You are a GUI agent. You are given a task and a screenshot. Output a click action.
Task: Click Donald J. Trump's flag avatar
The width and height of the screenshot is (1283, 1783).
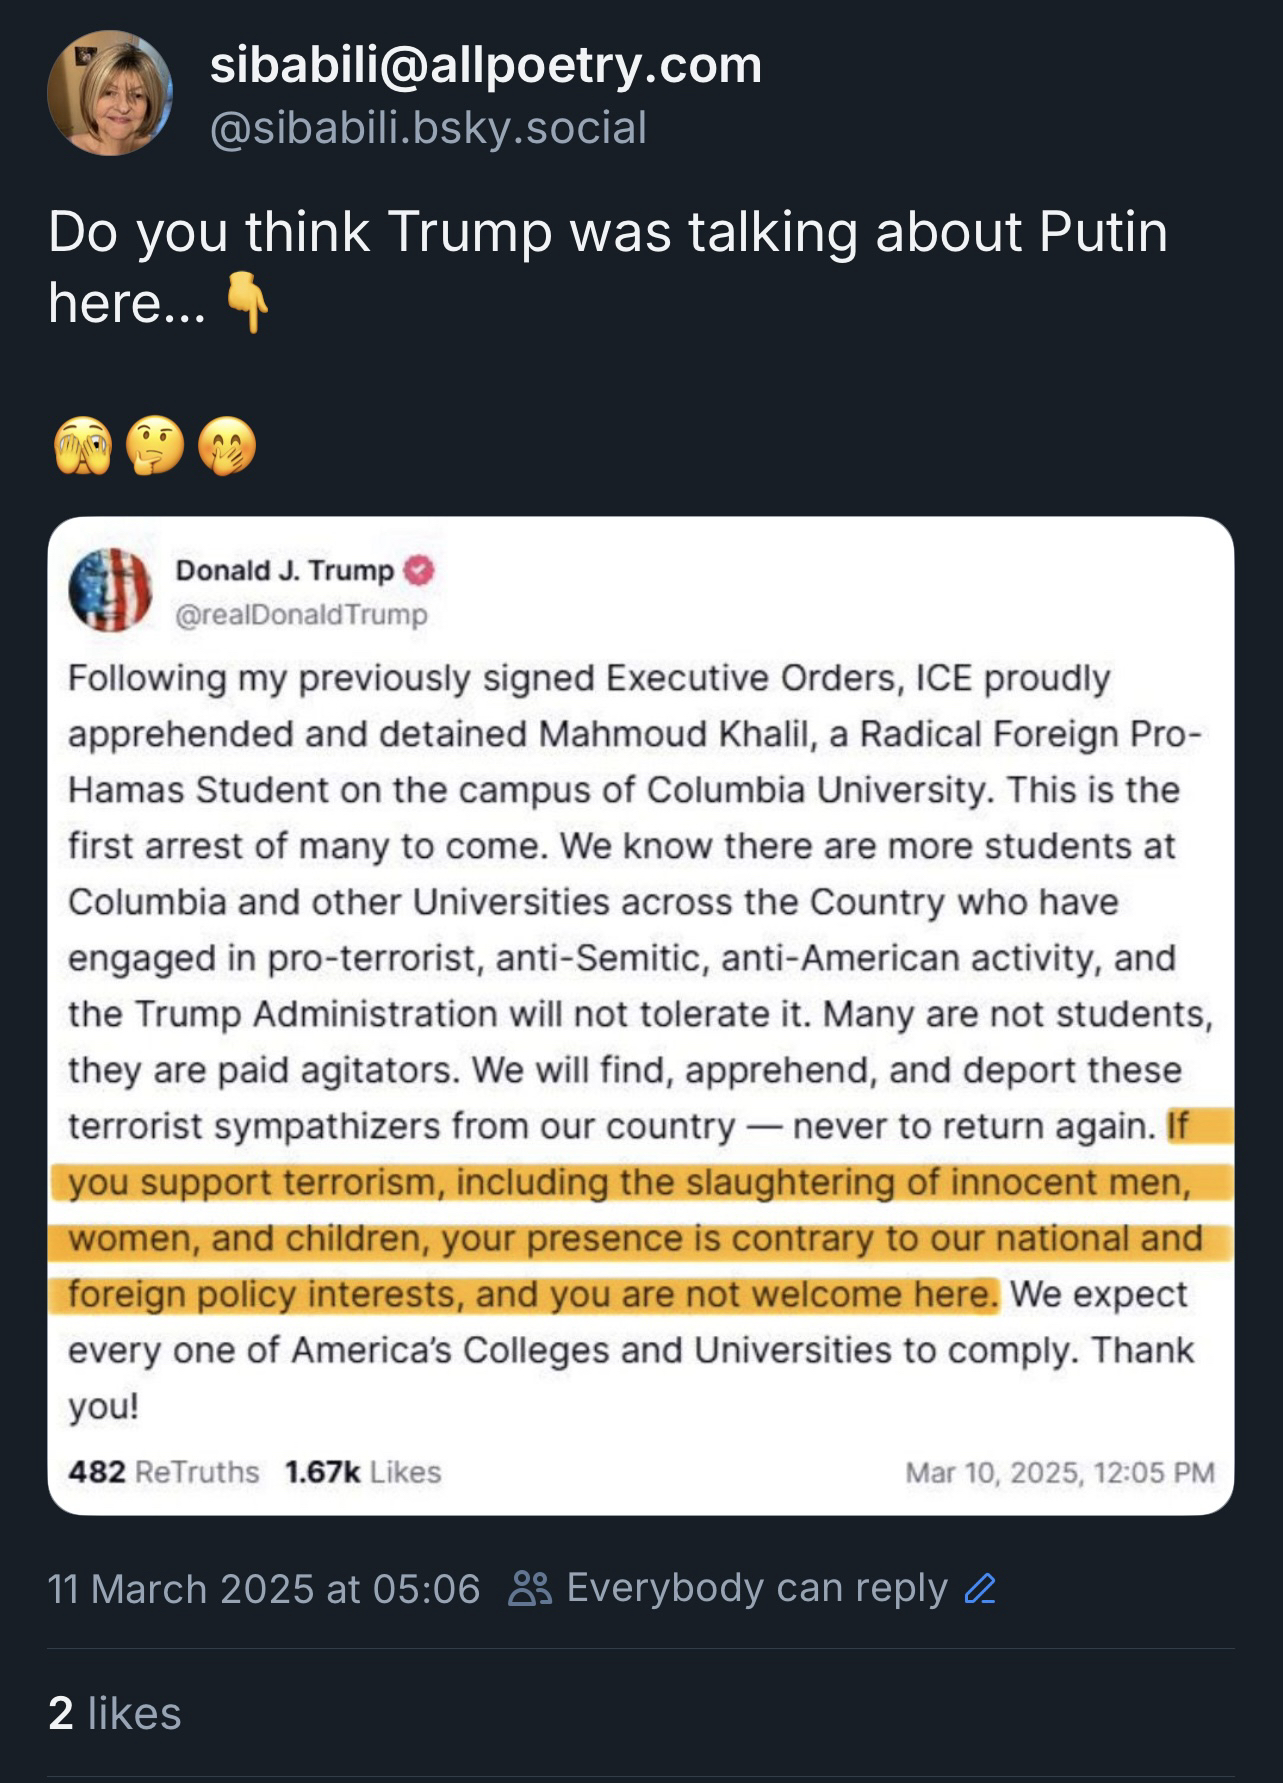pyautogui.click(x=110, y=590)
